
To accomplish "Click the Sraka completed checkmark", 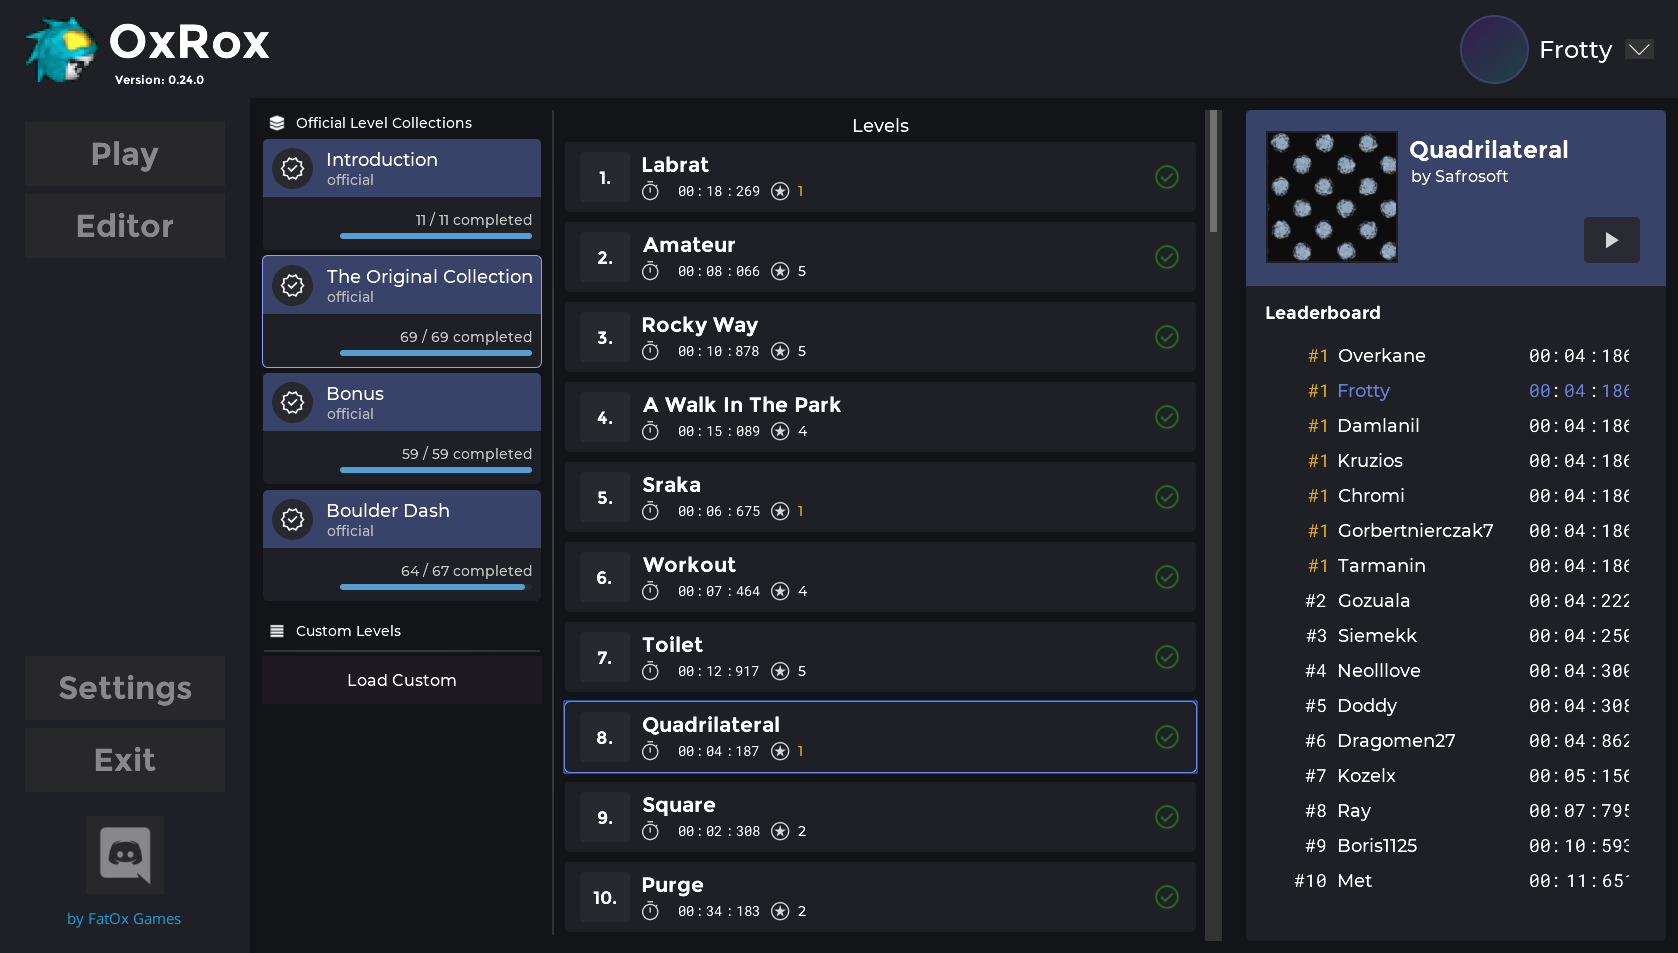I will (1166, 497).
